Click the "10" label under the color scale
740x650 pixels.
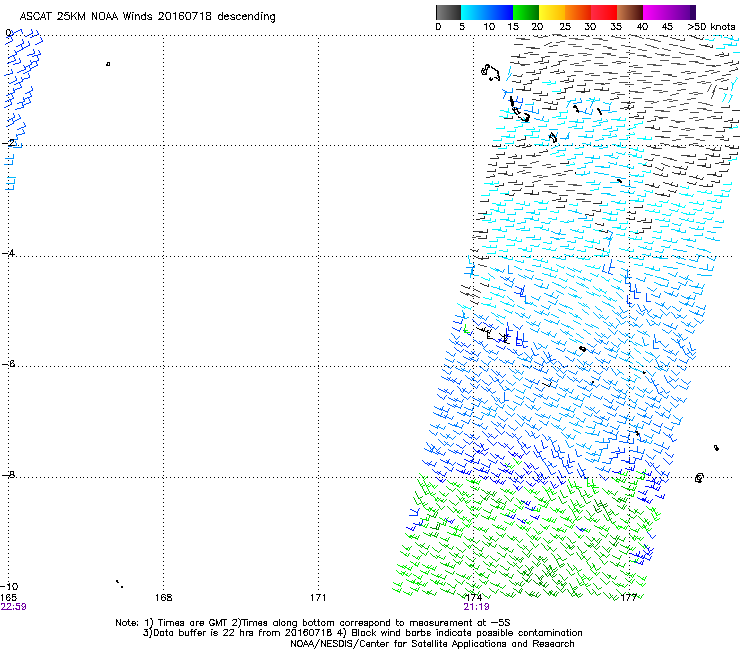pyautogui.click(x=489, y=27)
